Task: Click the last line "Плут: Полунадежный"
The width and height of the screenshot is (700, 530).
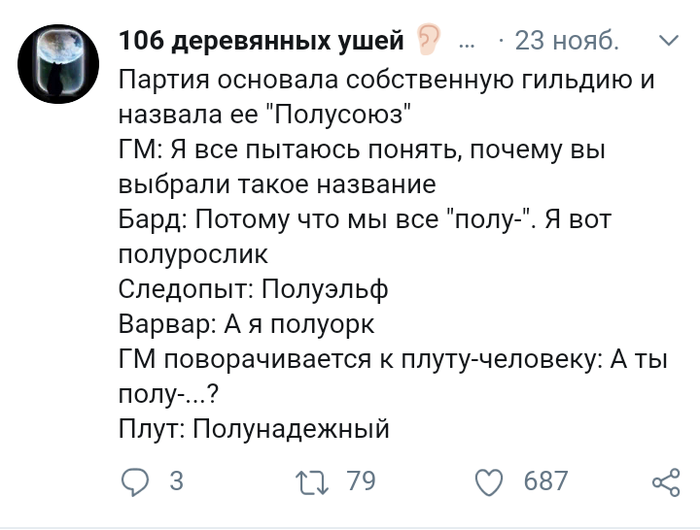Action: point(252,430)
